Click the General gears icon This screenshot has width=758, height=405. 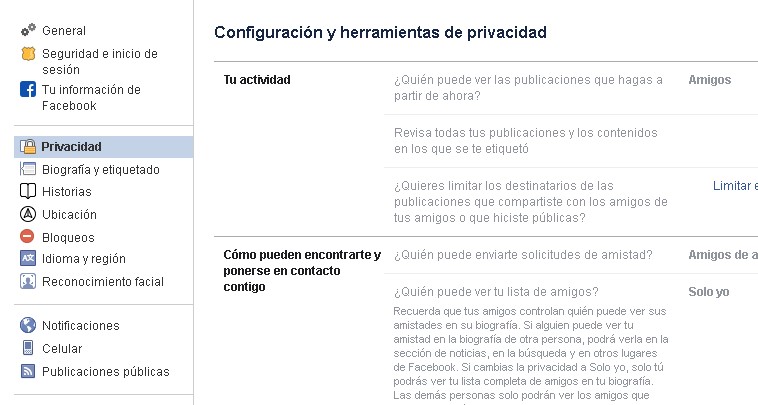coord(28,30)
